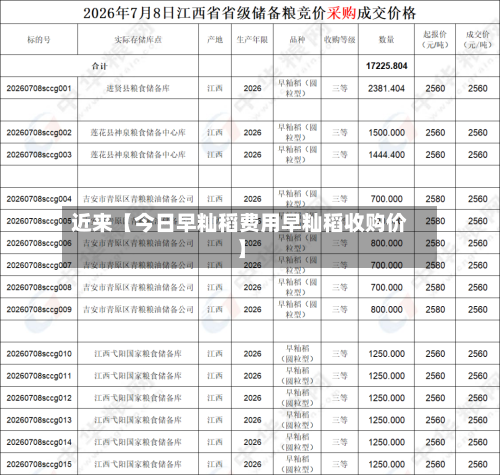Click lot number 20260708sccg004

[39, 199]
